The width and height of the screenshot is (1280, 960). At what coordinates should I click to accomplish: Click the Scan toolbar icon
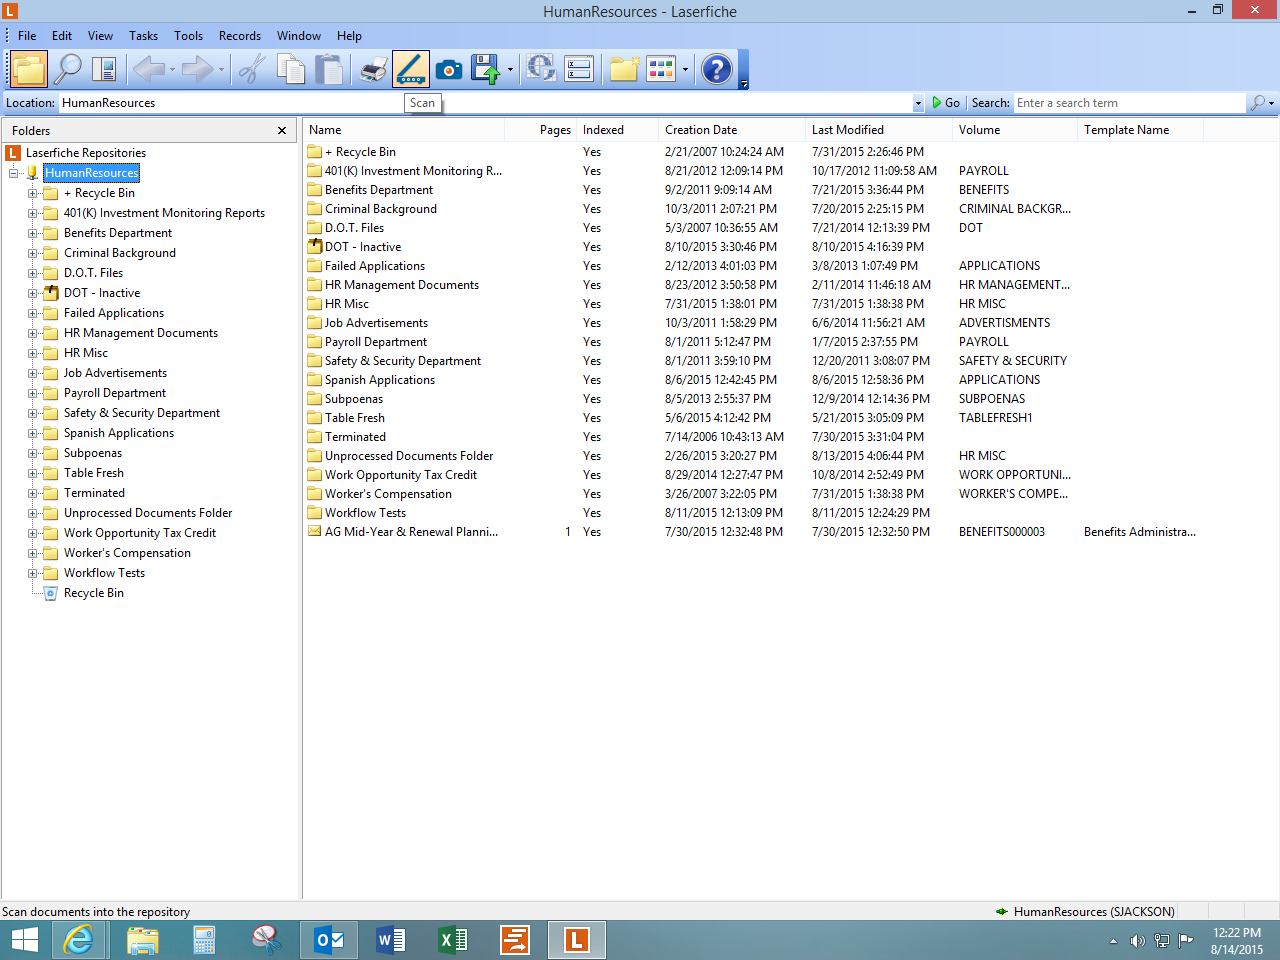click(410, 69)
